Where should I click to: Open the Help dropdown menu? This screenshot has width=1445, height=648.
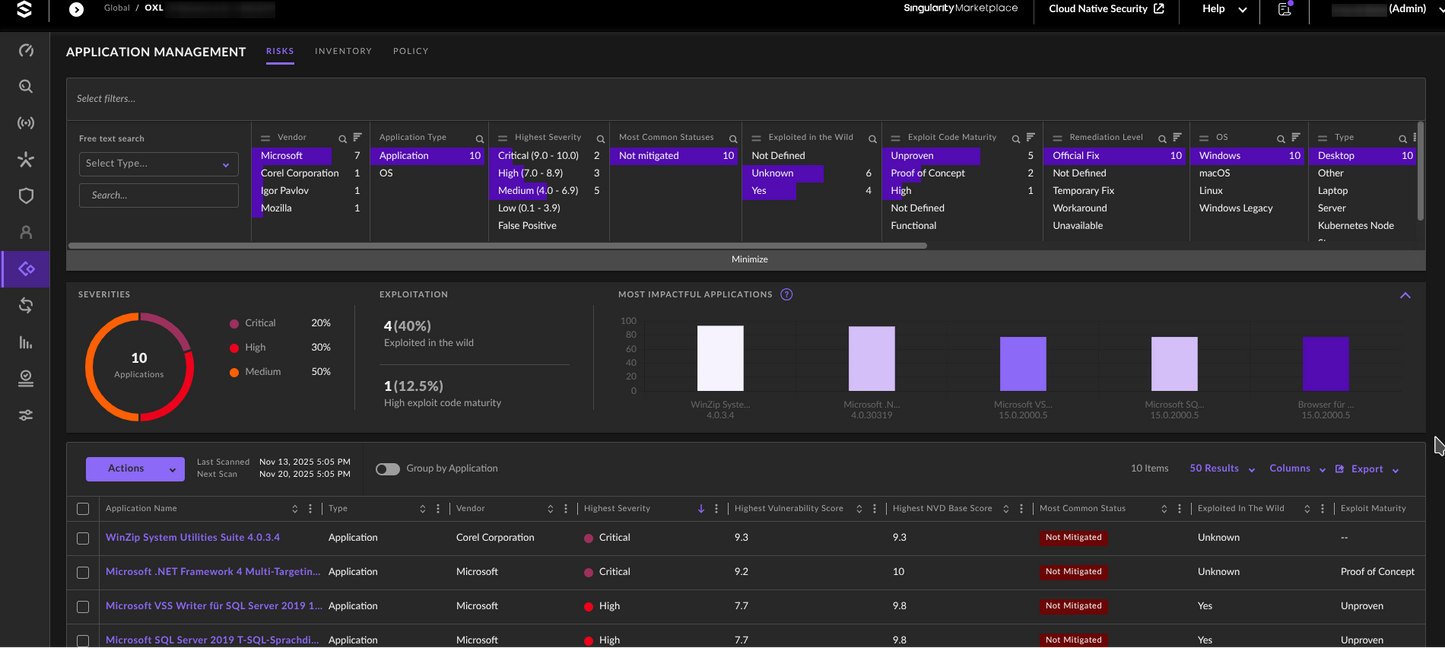(x=1222, y=9)
